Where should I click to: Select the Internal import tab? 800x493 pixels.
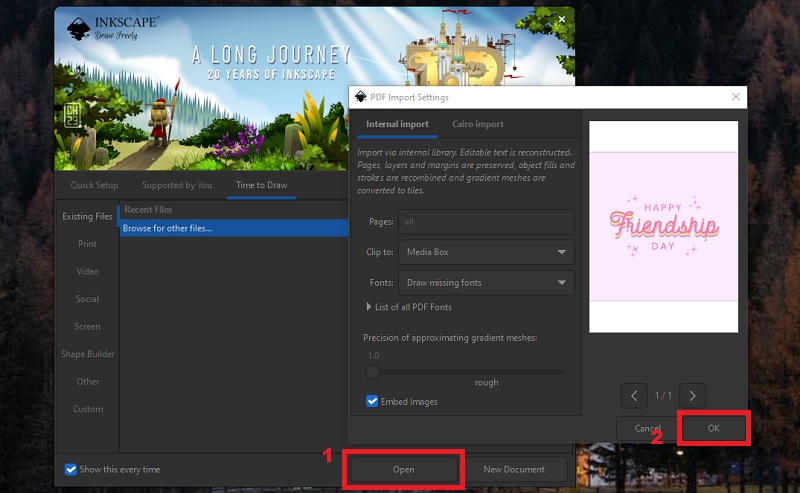click(397, 124)
